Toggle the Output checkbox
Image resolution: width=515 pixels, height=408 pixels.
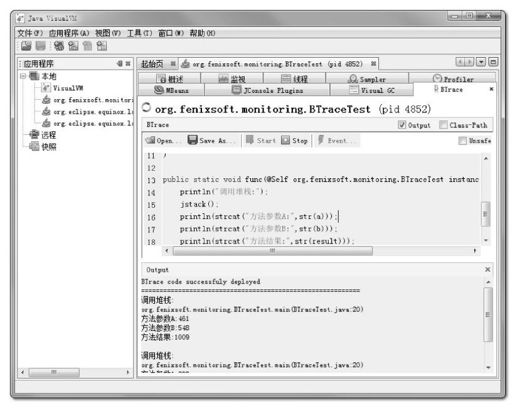402,125
